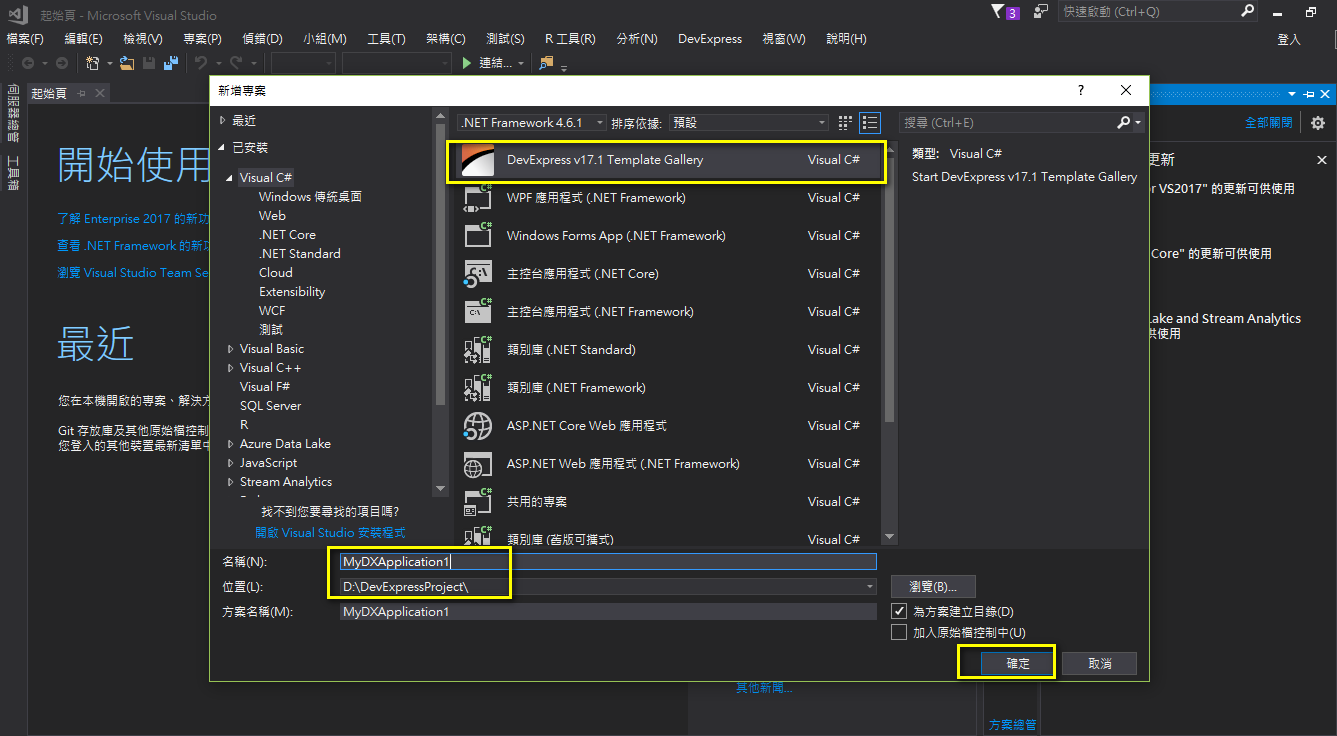The width and height of the screenshot is (1337, 736).
Task: Select ASP.NET Web 應用程式 (.NET Framework) icon
Action: tap(478, 464)
